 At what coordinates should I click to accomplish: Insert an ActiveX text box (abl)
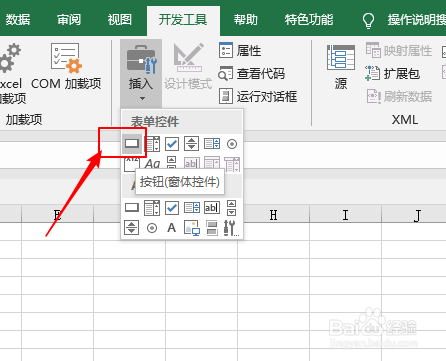pyautogui.click(x=212, y=208)
